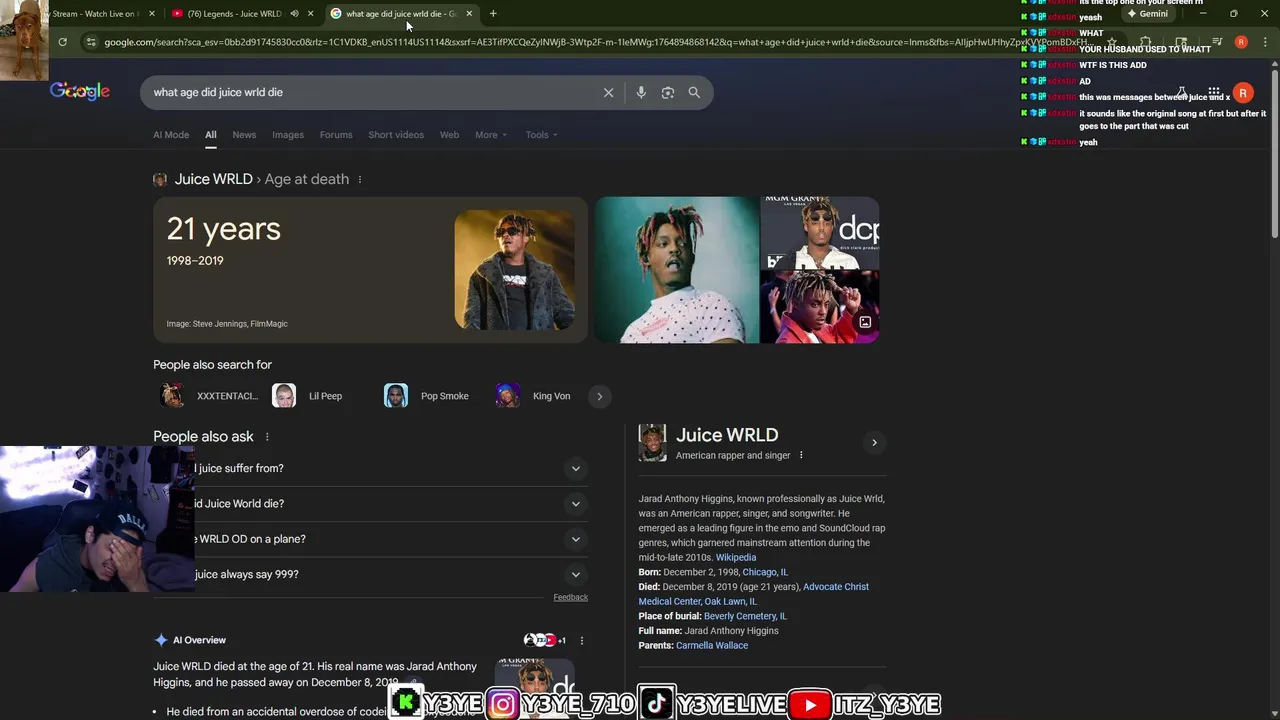Click the AI Overview sparkle icon
The image size is (1280, 720).
(161, 640)
